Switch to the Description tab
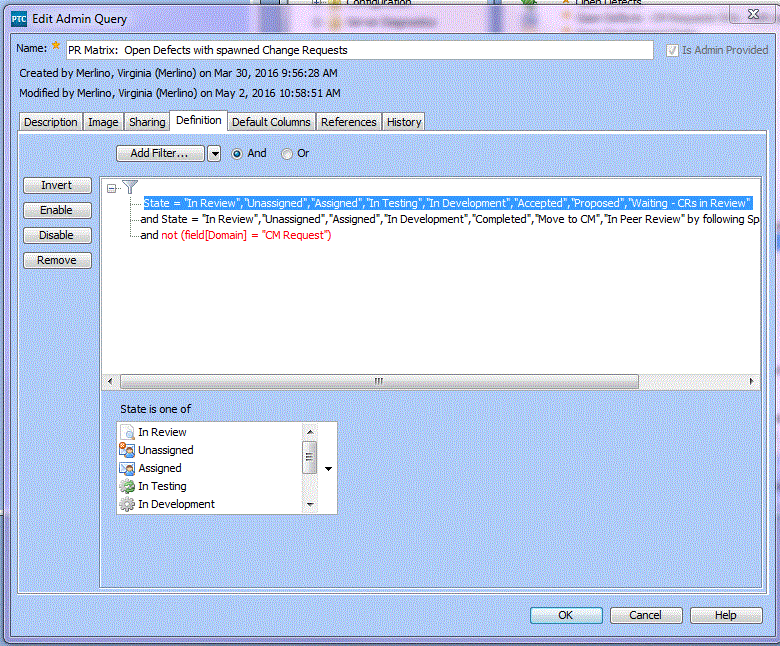 (x=51, y=122)
